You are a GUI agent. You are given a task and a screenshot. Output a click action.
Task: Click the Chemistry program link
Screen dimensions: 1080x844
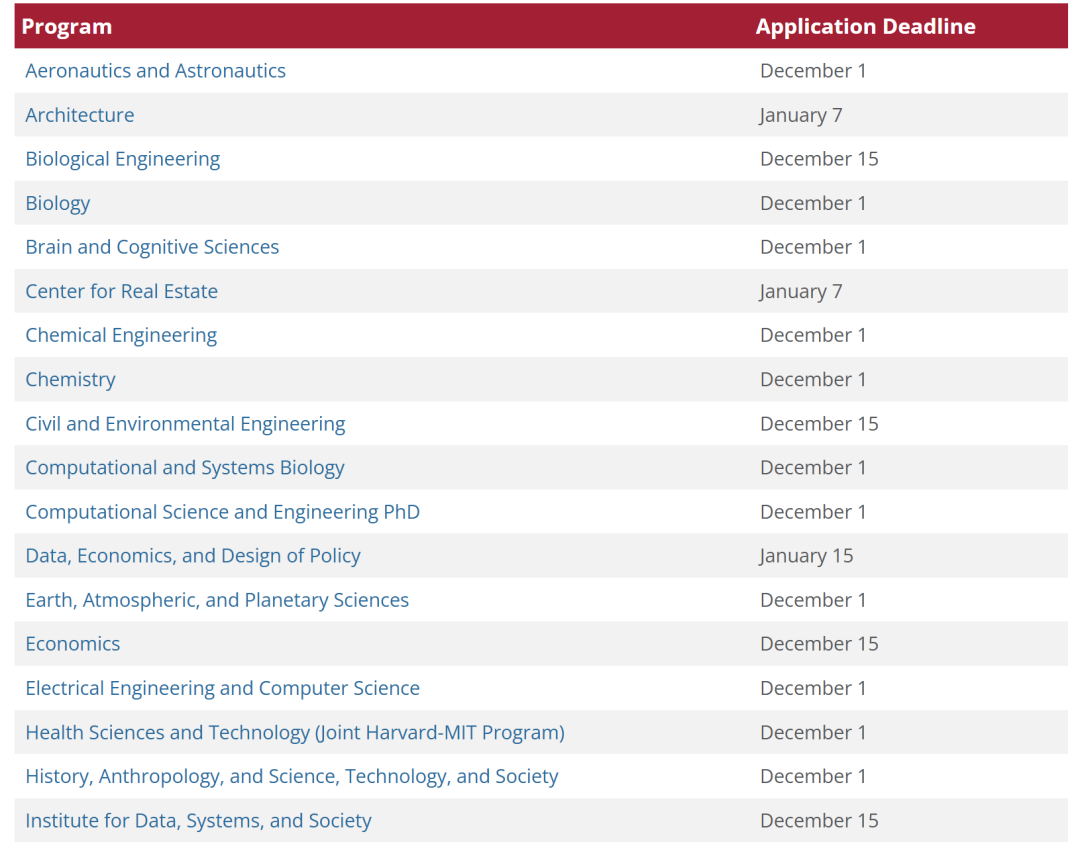tap(70, 379)
